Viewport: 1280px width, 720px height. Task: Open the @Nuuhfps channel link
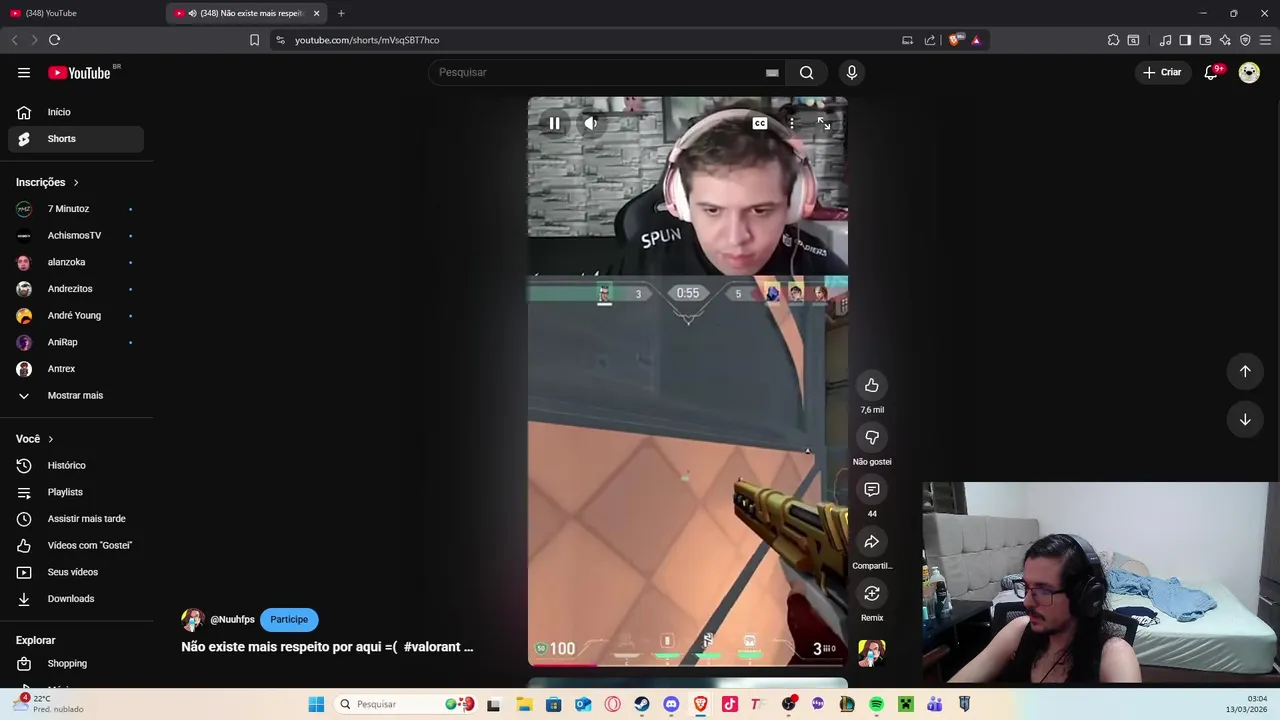[x=232, y=619]
